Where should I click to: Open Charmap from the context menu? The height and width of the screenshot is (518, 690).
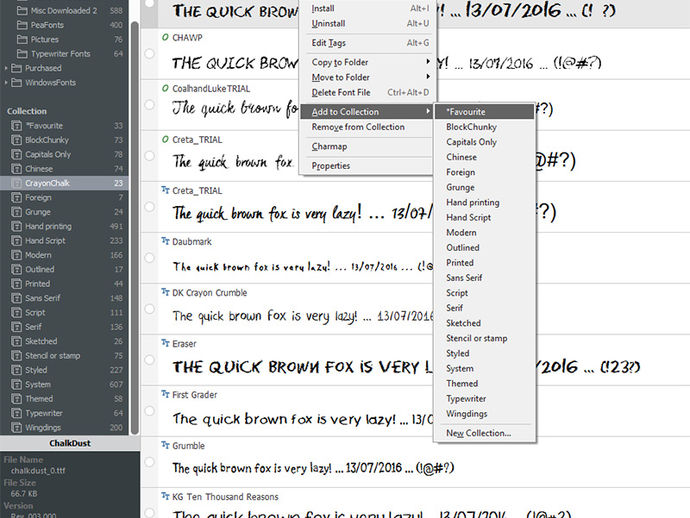[366, 147]
